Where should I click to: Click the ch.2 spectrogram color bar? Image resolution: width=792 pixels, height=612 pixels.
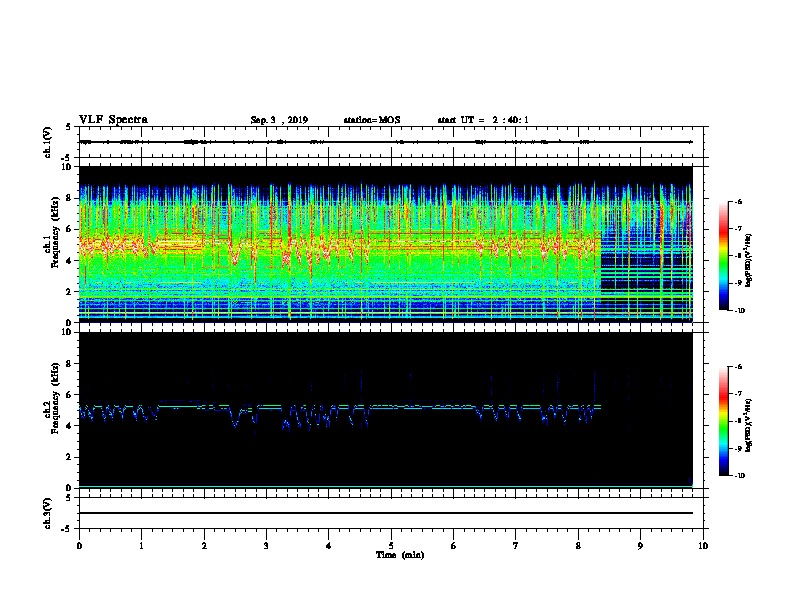pyautogui.click(x=723, y=421)
